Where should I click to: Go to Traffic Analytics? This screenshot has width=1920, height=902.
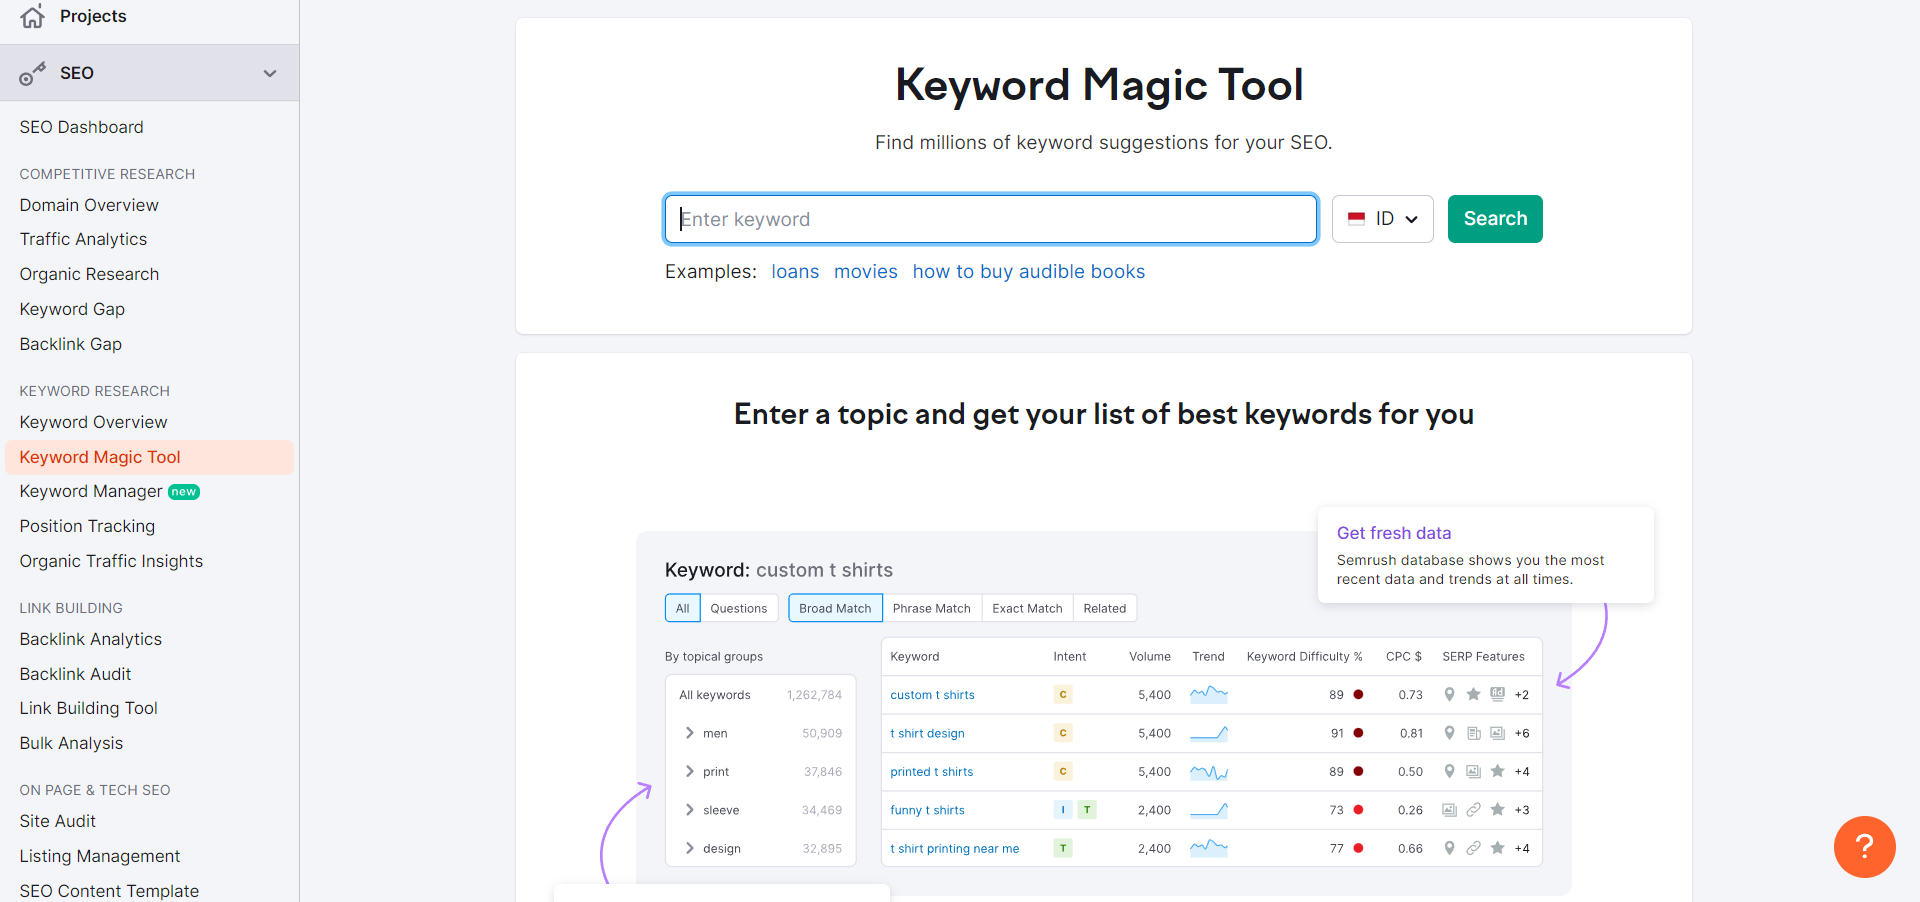tap(83, 239)
